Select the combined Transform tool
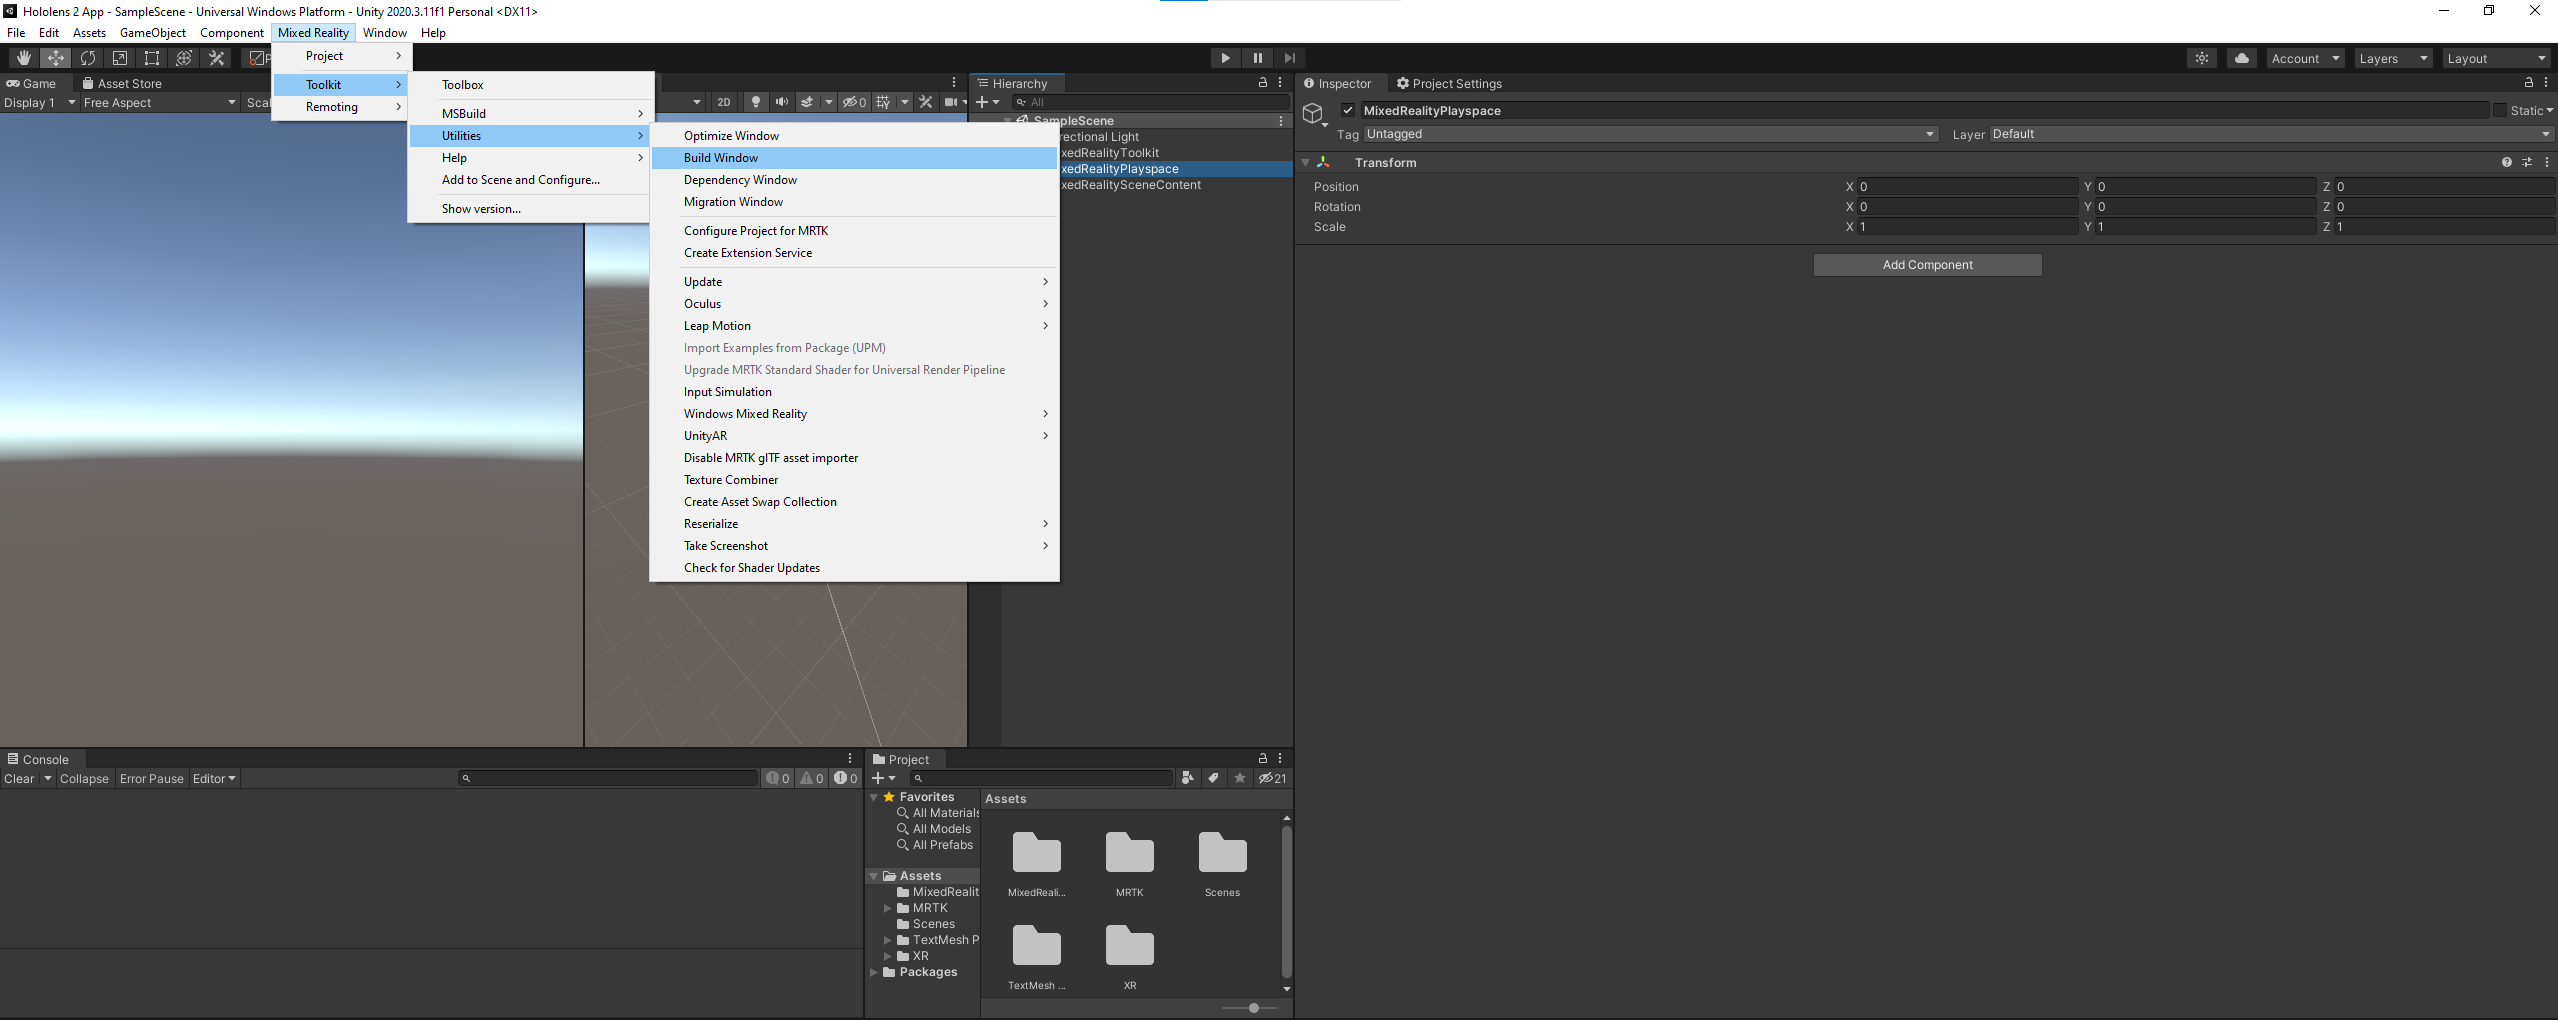The width and height of the screenshot is (2558, 1020). pos(184,58)
